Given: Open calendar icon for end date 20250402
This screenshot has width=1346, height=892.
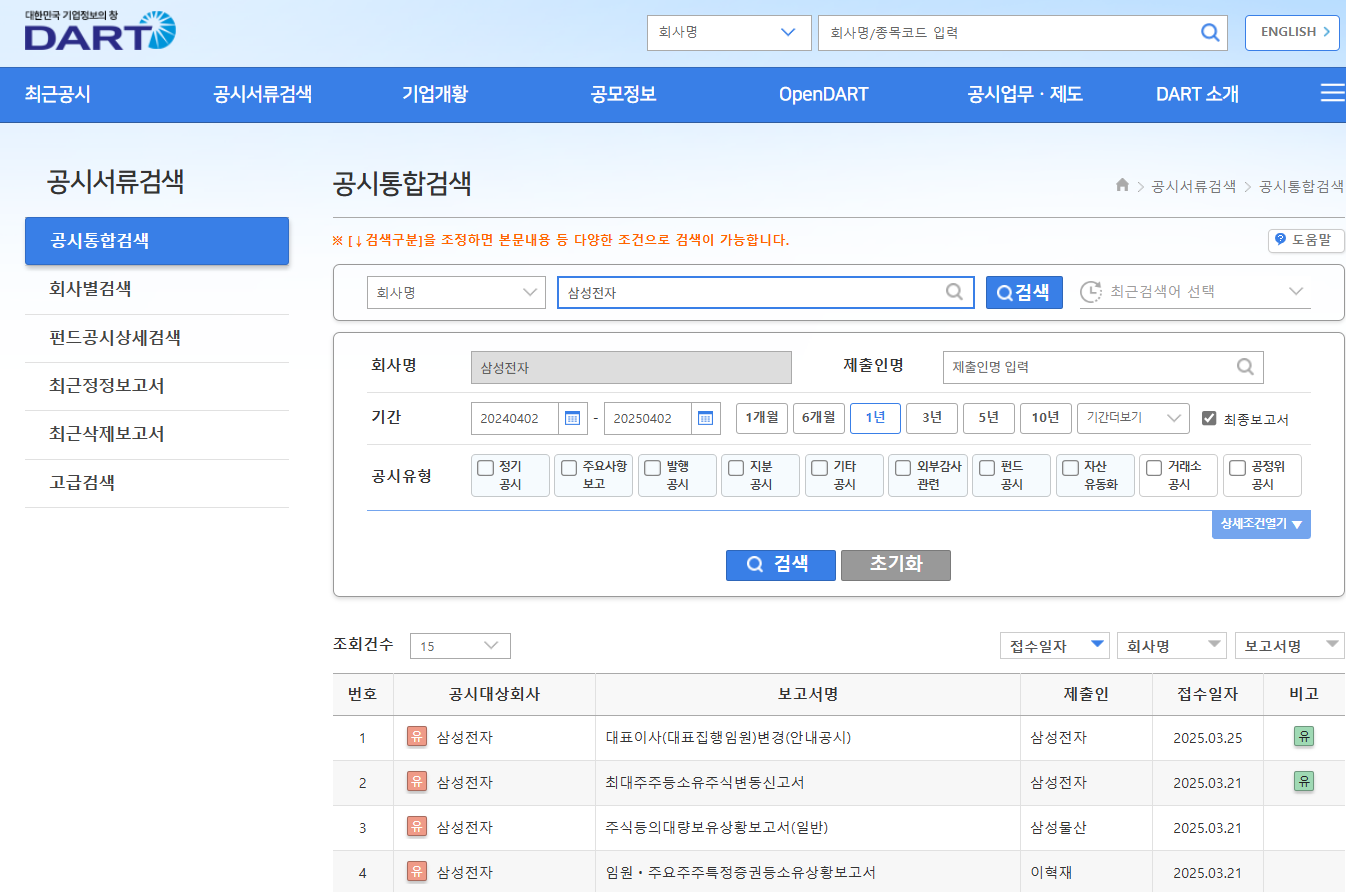Looking at the screenshot, I should (705, 418).
